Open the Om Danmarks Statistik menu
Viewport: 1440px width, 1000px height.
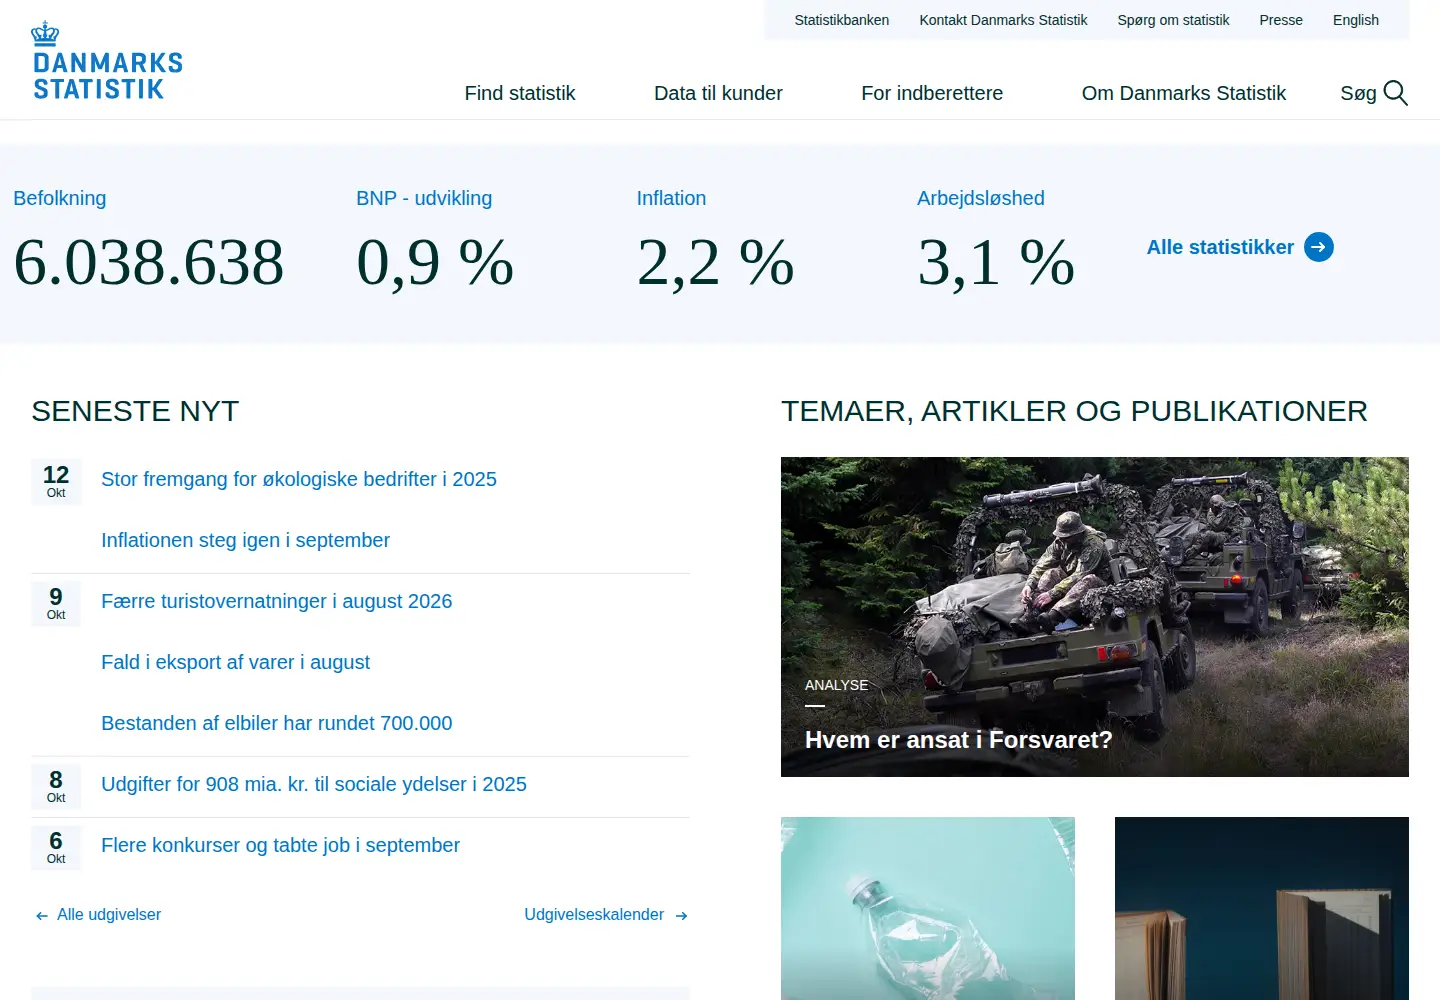(x=1184, y=93)
